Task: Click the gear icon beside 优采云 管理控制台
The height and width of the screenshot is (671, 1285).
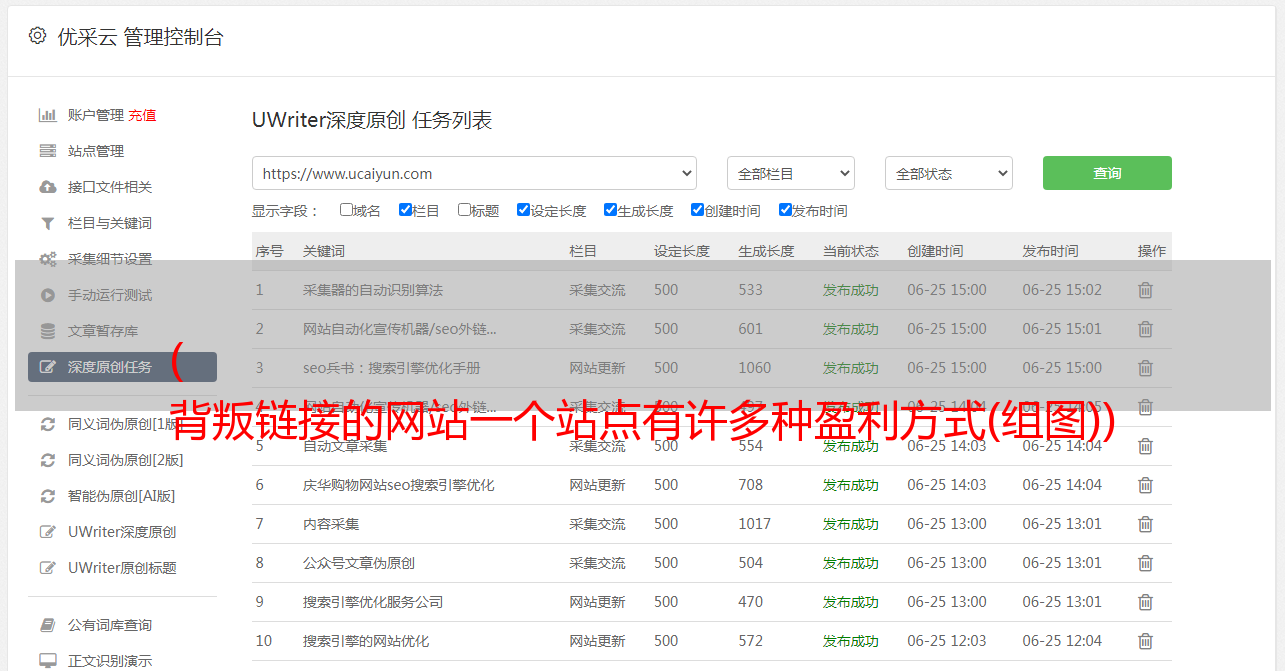Action: (x=37, y=36)
